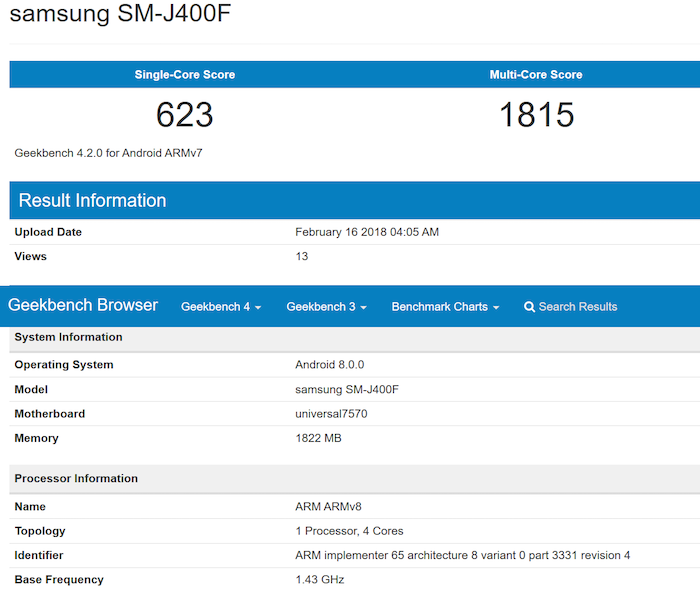Viewport: 700px width, 605px height.
Task: Expand the Geekbench 3 dropdown menu
Action: 326,307
